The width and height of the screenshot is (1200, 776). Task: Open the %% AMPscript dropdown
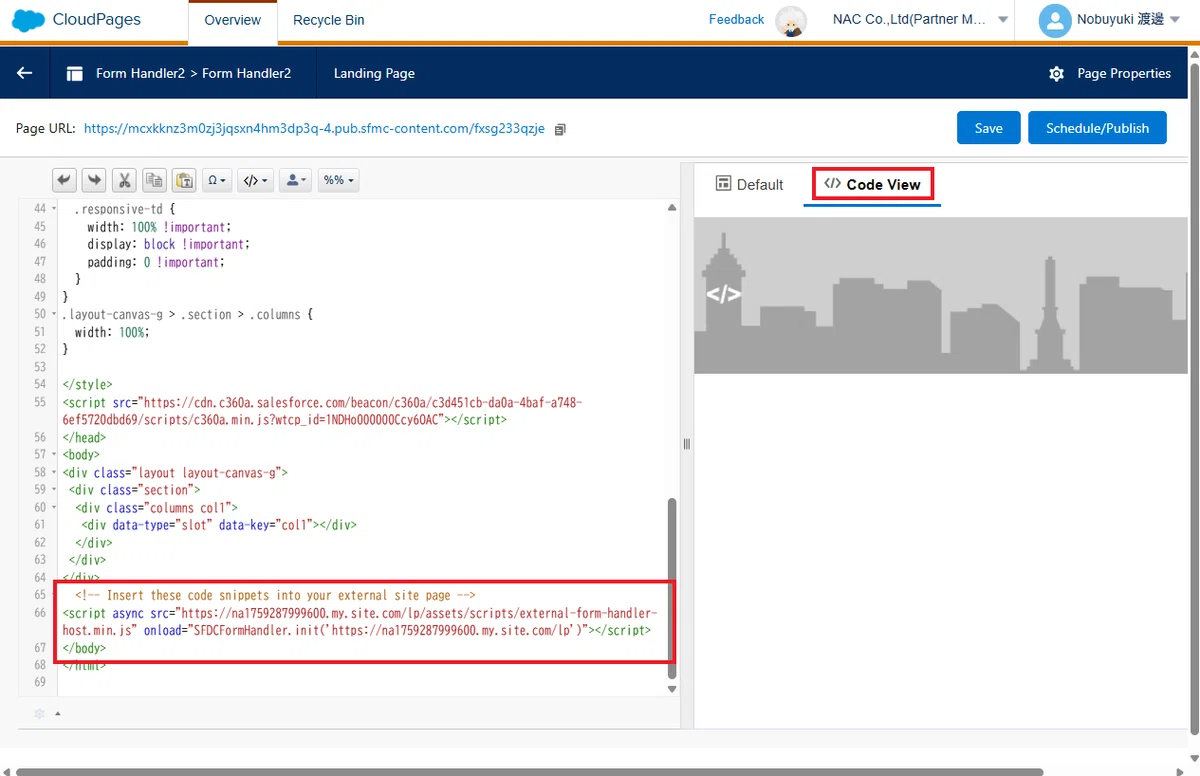click(338, 180)
